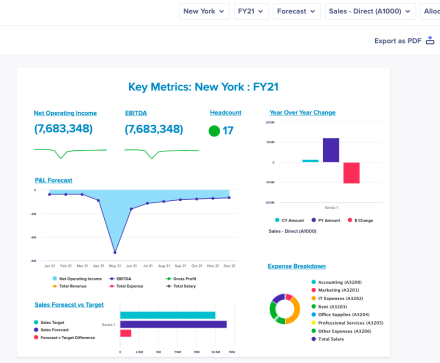Click the purple PY Amount bar

331,150
